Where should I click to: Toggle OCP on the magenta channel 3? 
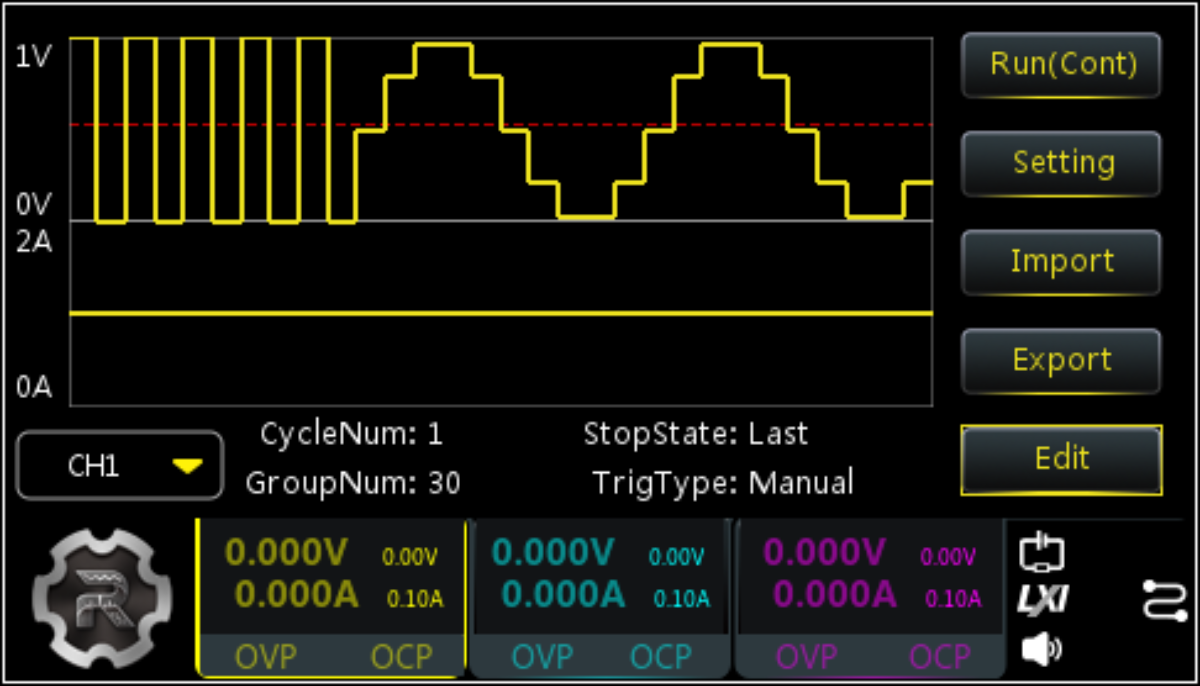click(x=940, y=657)
